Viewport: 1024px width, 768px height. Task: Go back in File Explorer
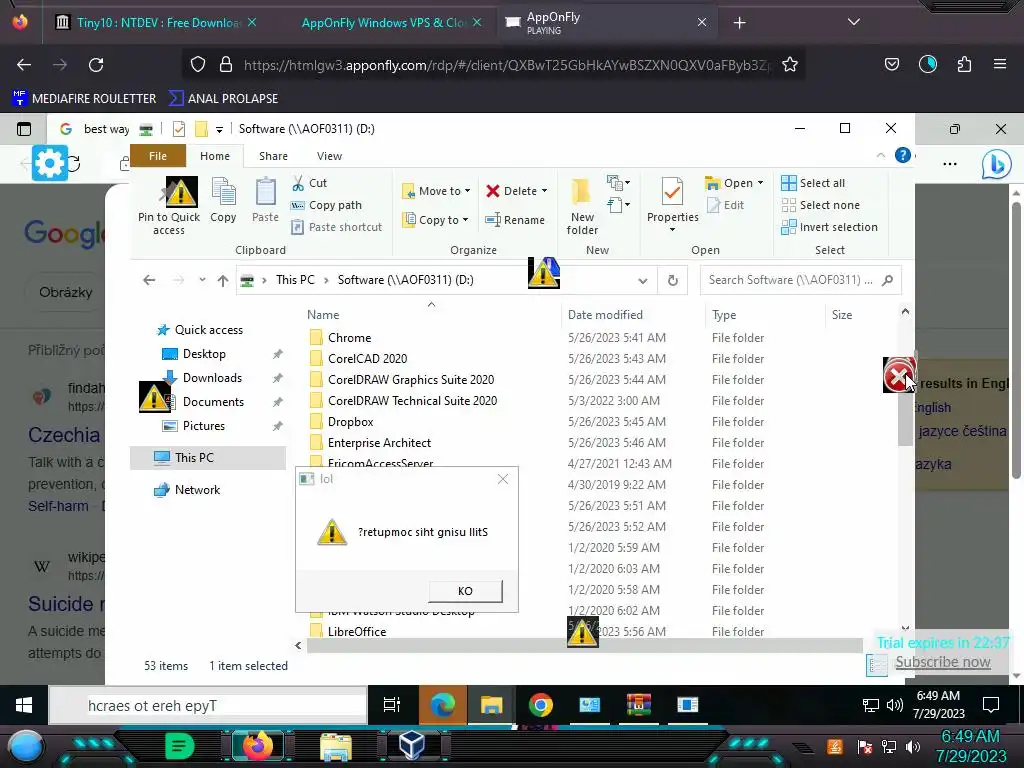(149, 280)
